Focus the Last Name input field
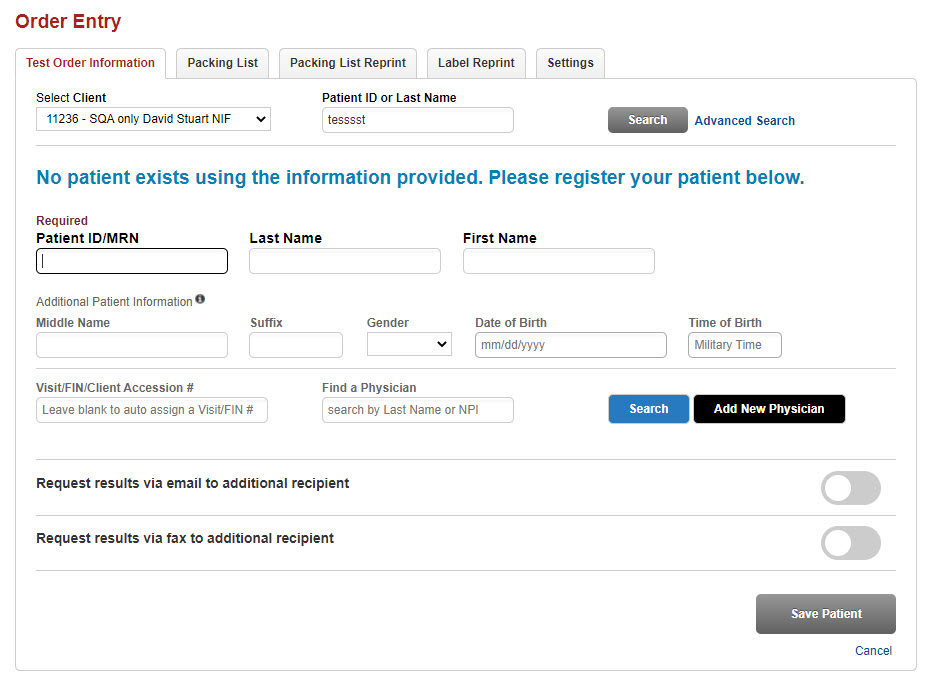Image resolution: width=929 pixels, height=686 pixels. [344, 261]
